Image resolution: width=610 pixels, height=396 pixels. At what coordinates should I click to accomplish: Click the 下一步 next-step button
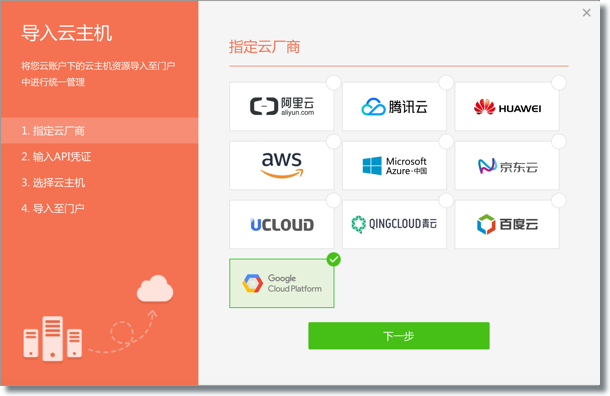click(399, 336)
